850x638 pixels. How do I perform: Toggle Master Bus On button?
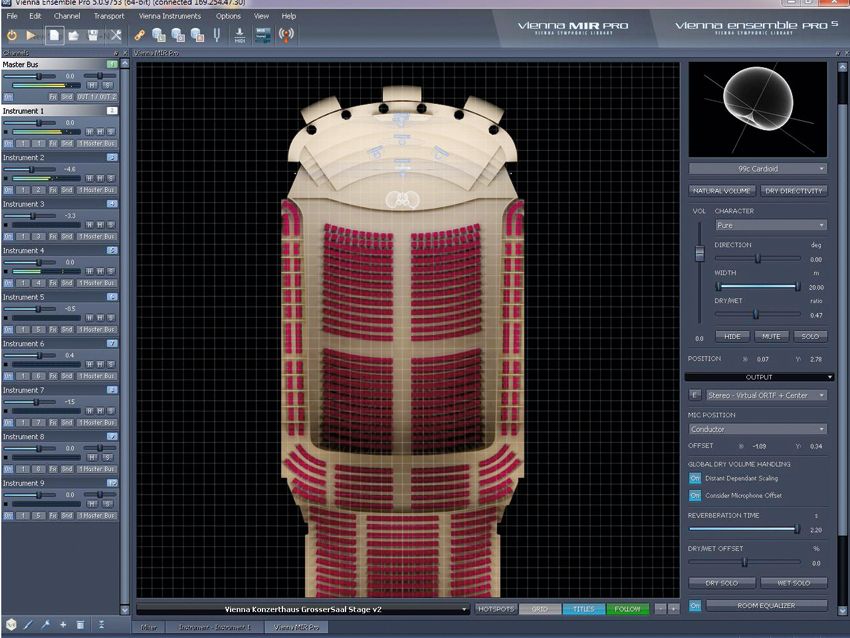click(x=8, y=97)
